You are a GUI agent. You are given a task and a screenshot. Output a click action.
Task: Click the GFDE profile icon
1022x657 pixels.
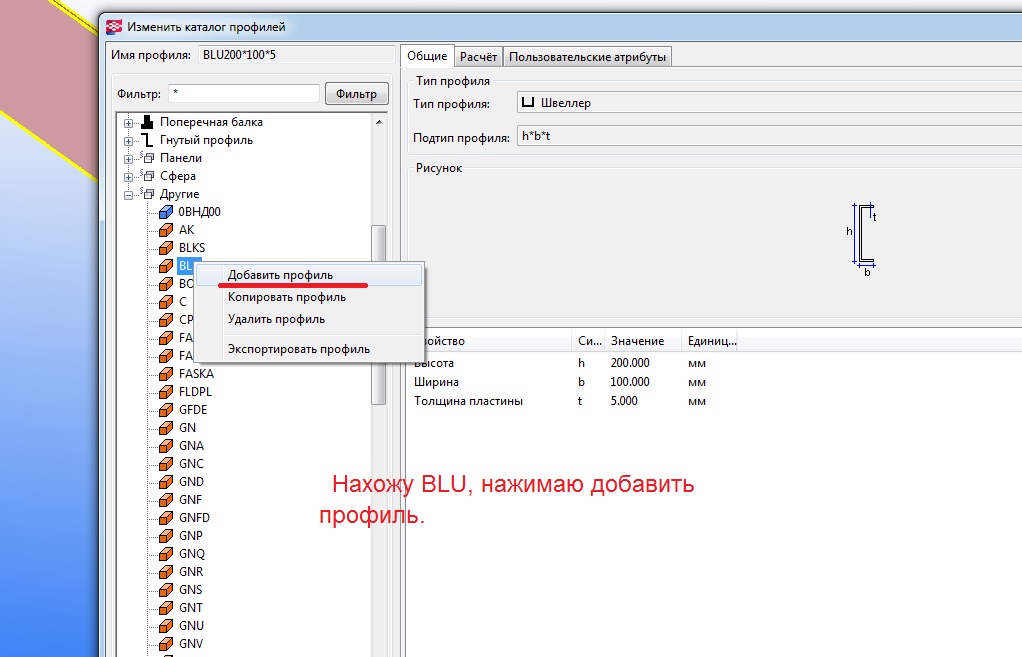[166, 410]
